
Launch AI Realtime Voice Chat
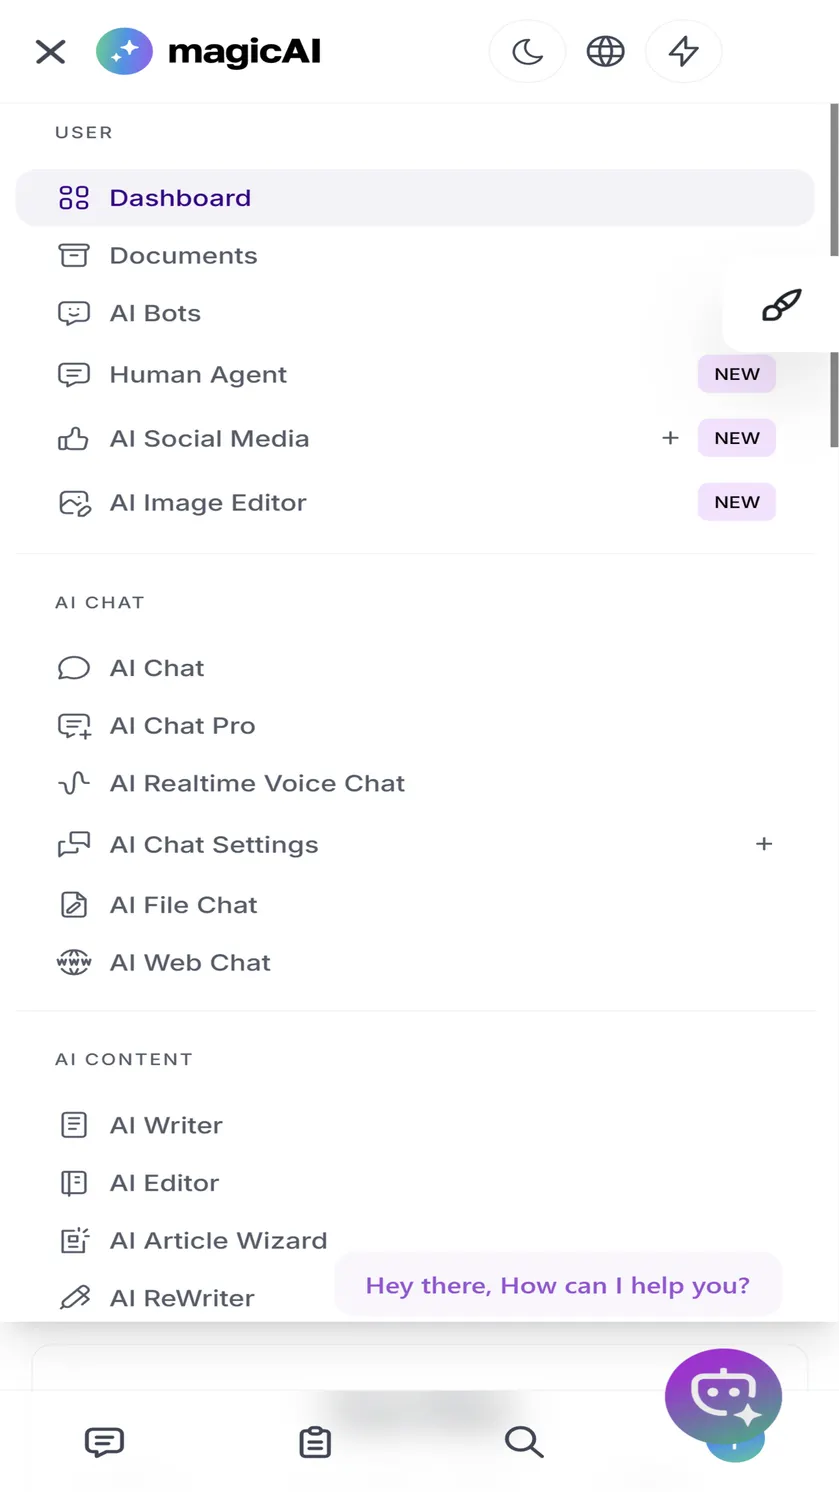(x=415, y=783)
